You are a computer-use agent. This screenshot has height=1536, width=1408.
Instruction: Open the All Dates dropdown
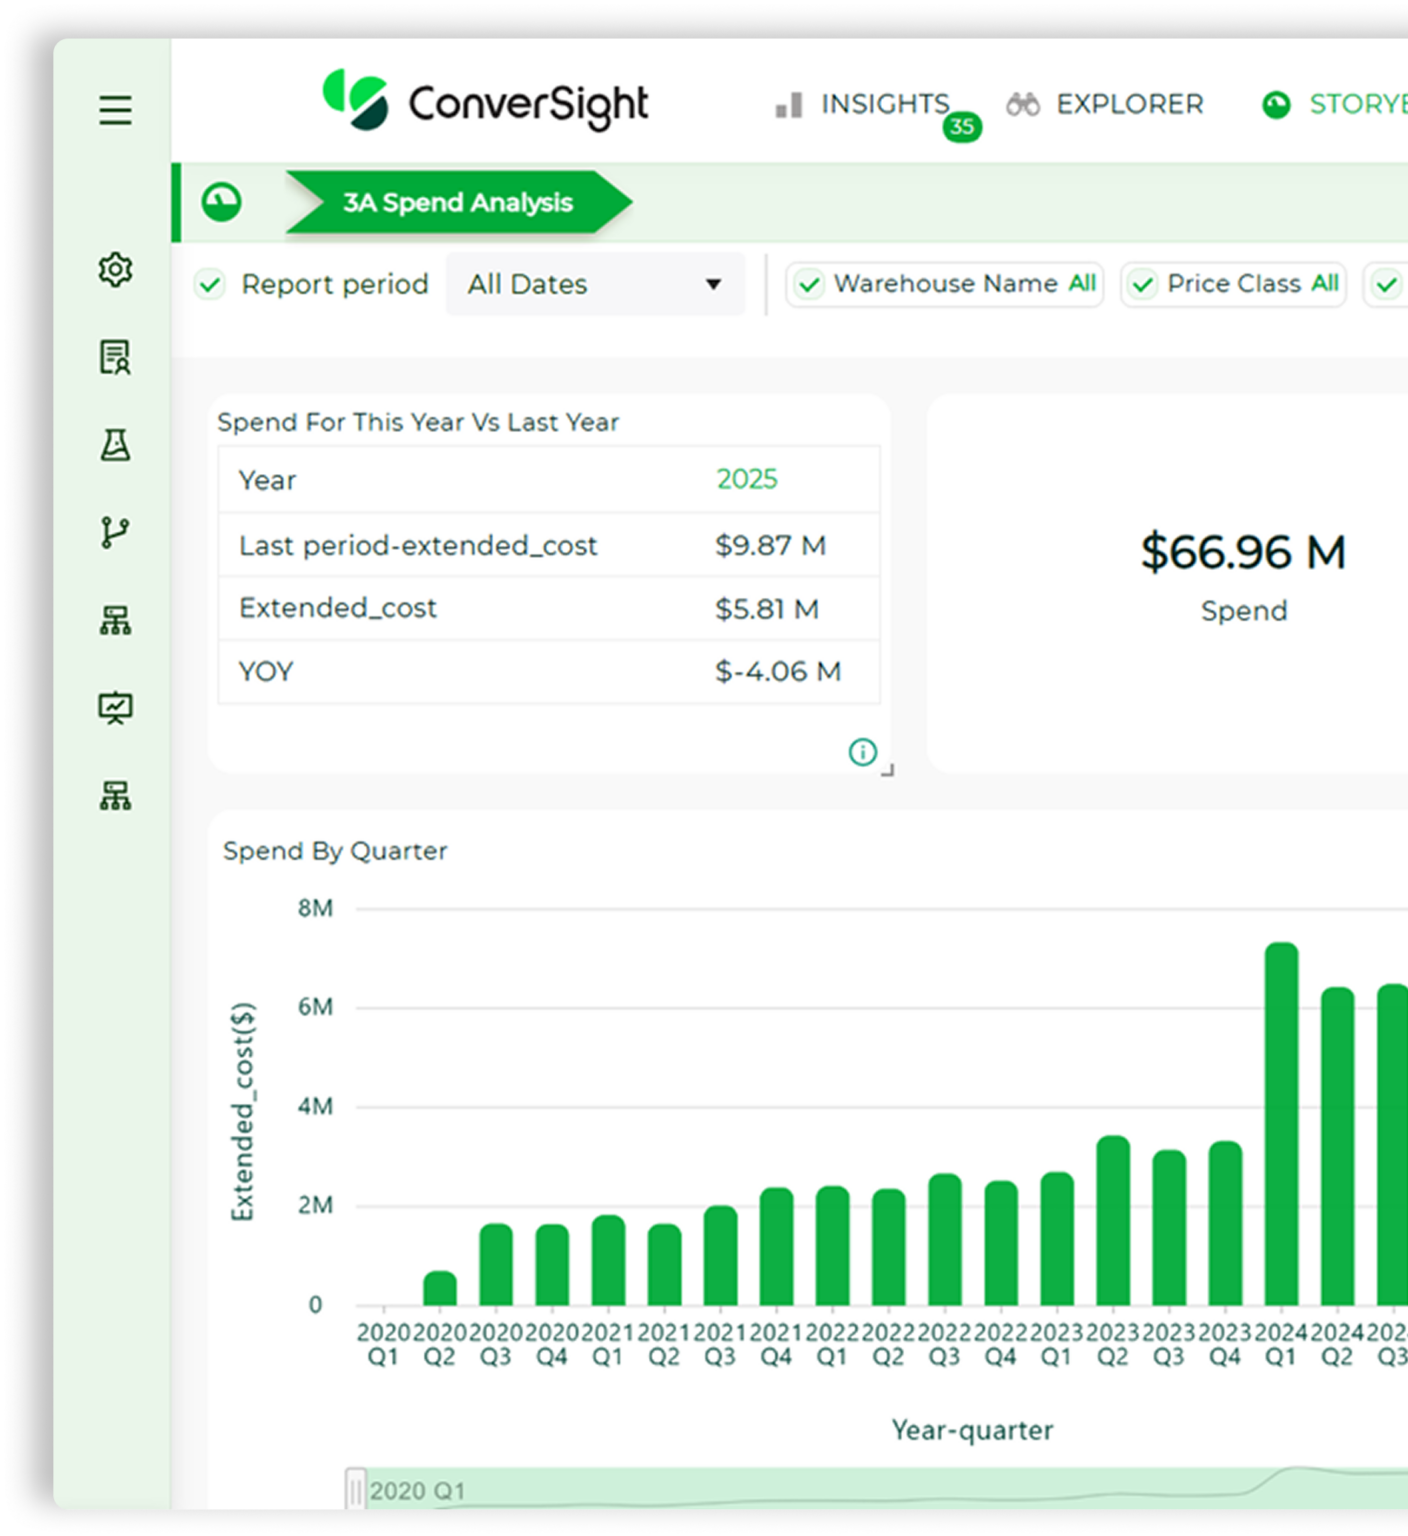(595, 284)
